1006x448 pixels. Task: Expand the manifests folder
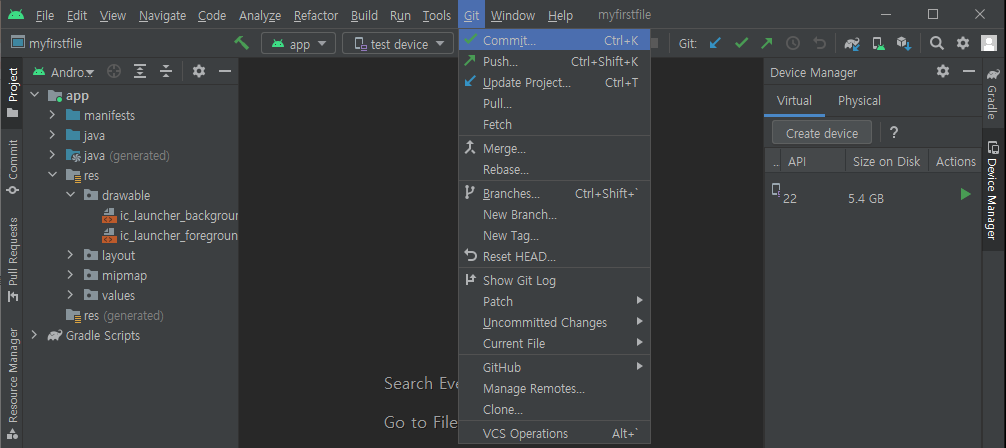53,116
